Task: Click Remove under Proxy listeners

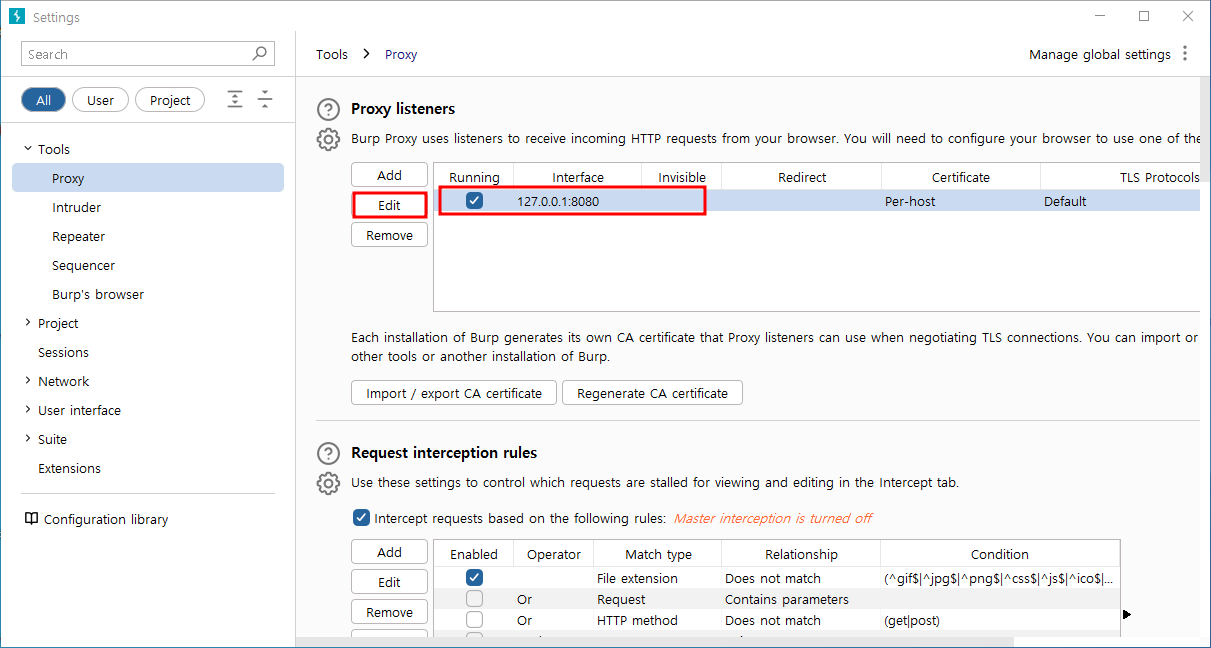Action: point(389,235)
